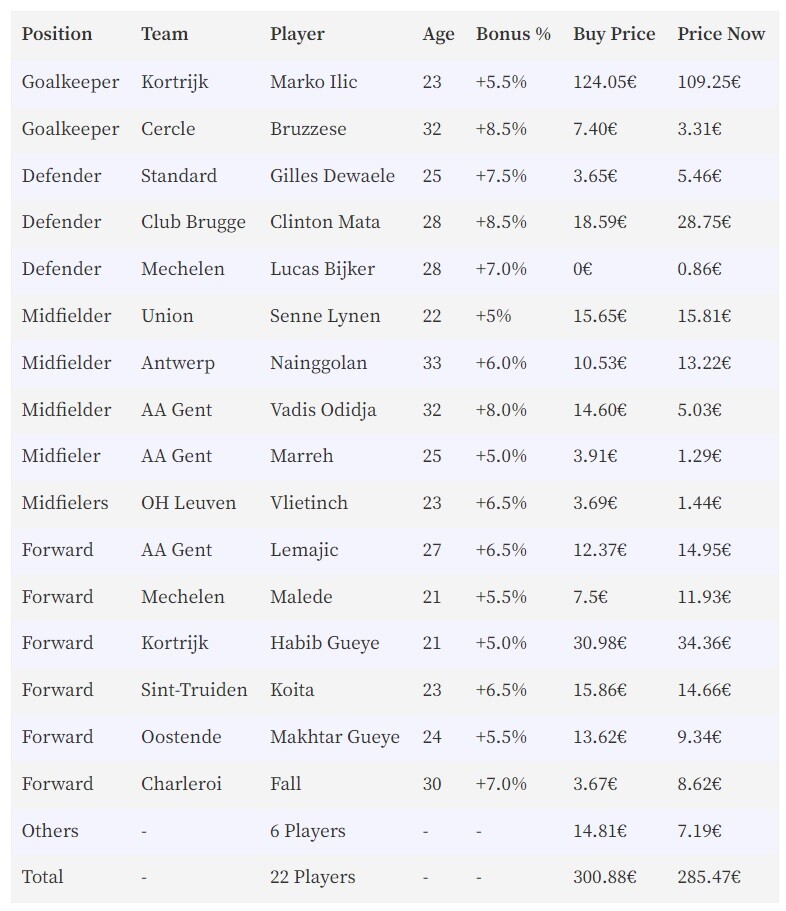
Task: Select the Buy Price column header
Action: click(x=613, y=34)
